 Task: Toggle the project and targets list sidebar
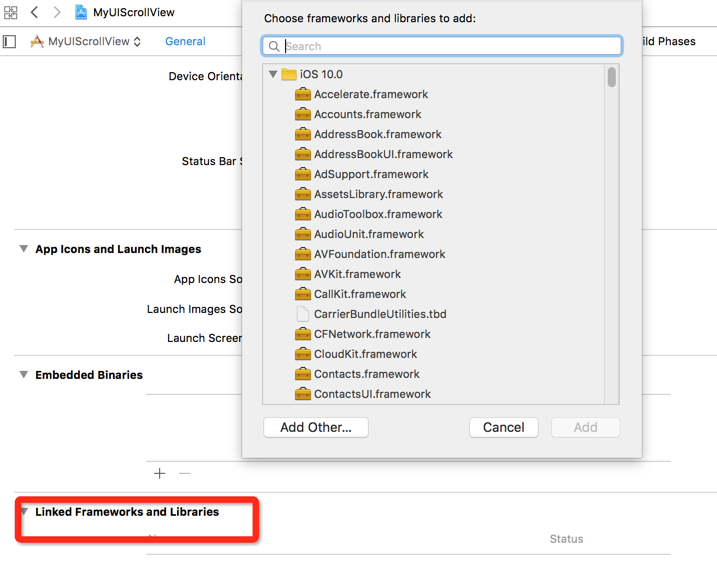[x=10, y=42]
